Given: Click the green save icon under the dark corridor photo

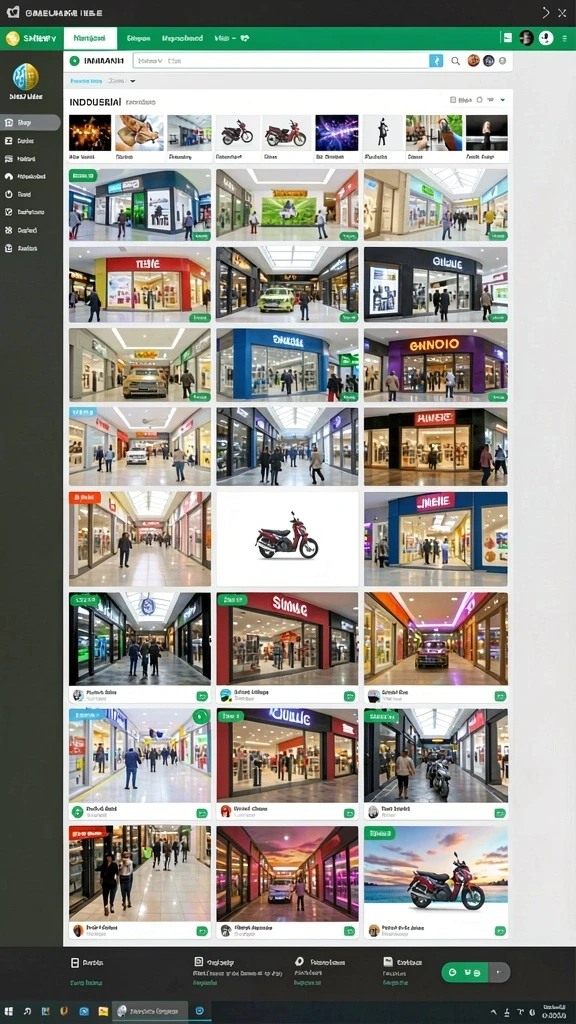Looking at the screenshot, I should [202, 696].
